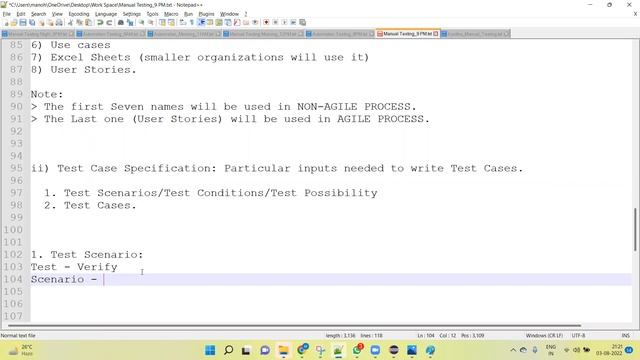The height and width of the screenshot is (360, 640).
Task: Click the vertical scrollbar thumb
Action: (635, 229)
